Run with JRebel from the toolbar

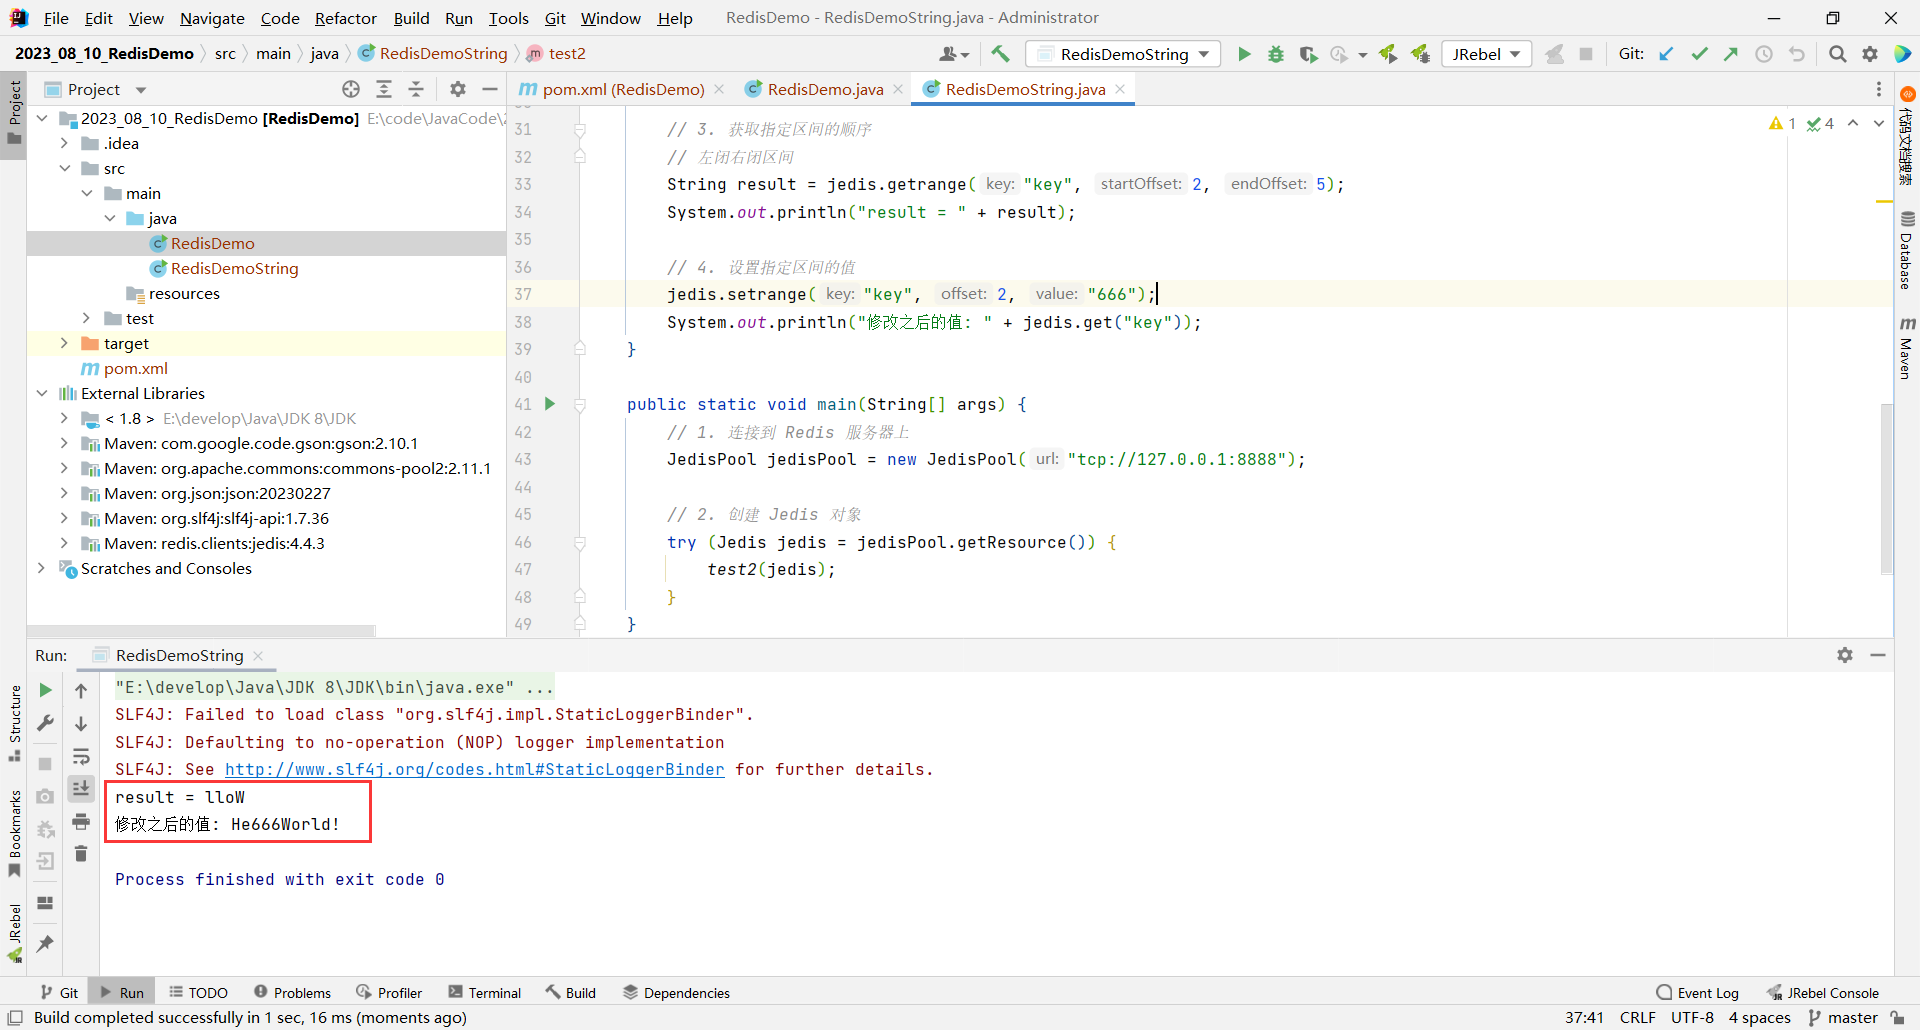click(x=1388, y=54)
